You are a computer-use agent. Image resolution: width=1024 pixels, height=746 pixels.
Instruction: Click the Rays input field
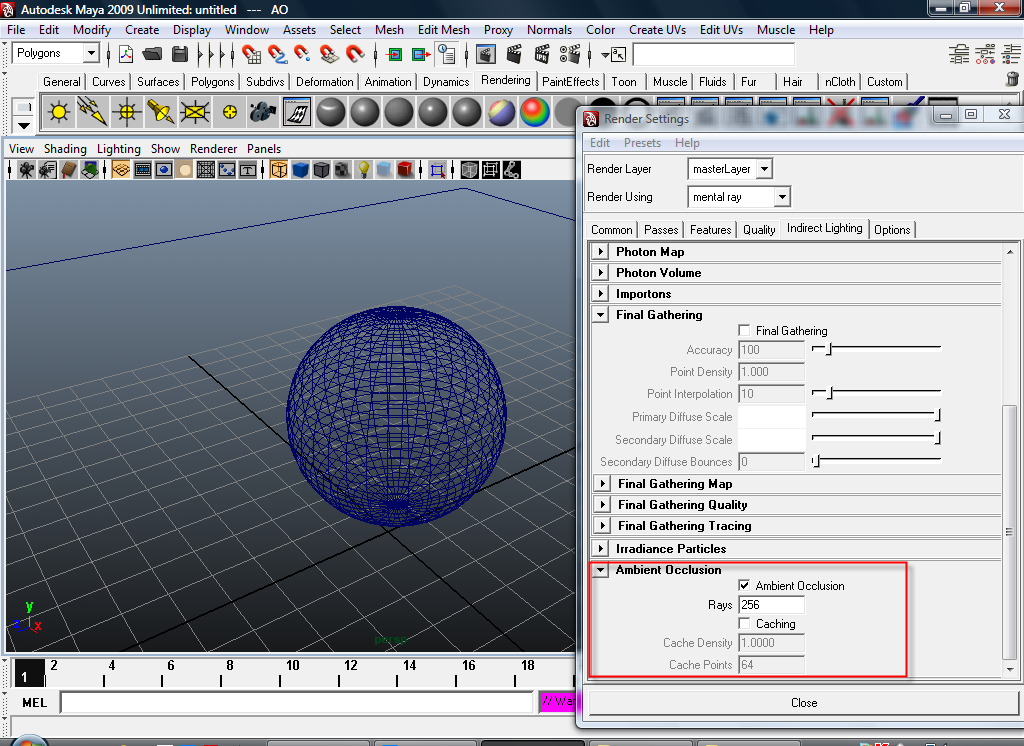point(771,605)
